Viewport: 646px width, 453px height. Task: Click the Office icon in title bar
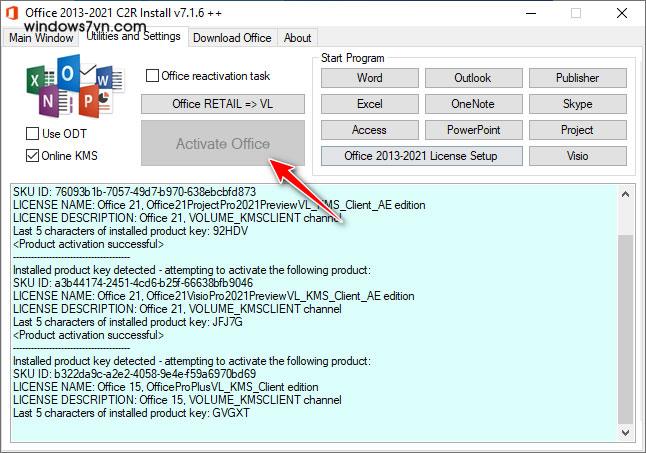coord(12,13)
